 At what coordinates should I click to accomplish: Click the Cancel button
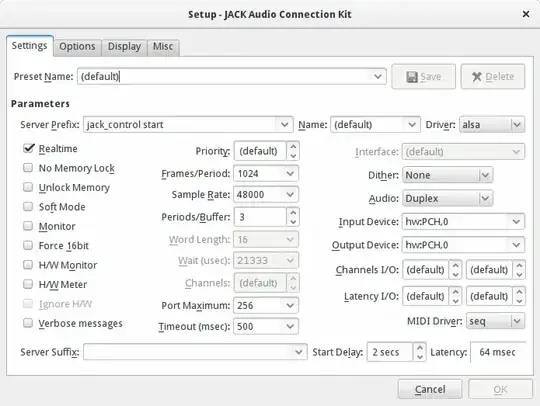430,389
